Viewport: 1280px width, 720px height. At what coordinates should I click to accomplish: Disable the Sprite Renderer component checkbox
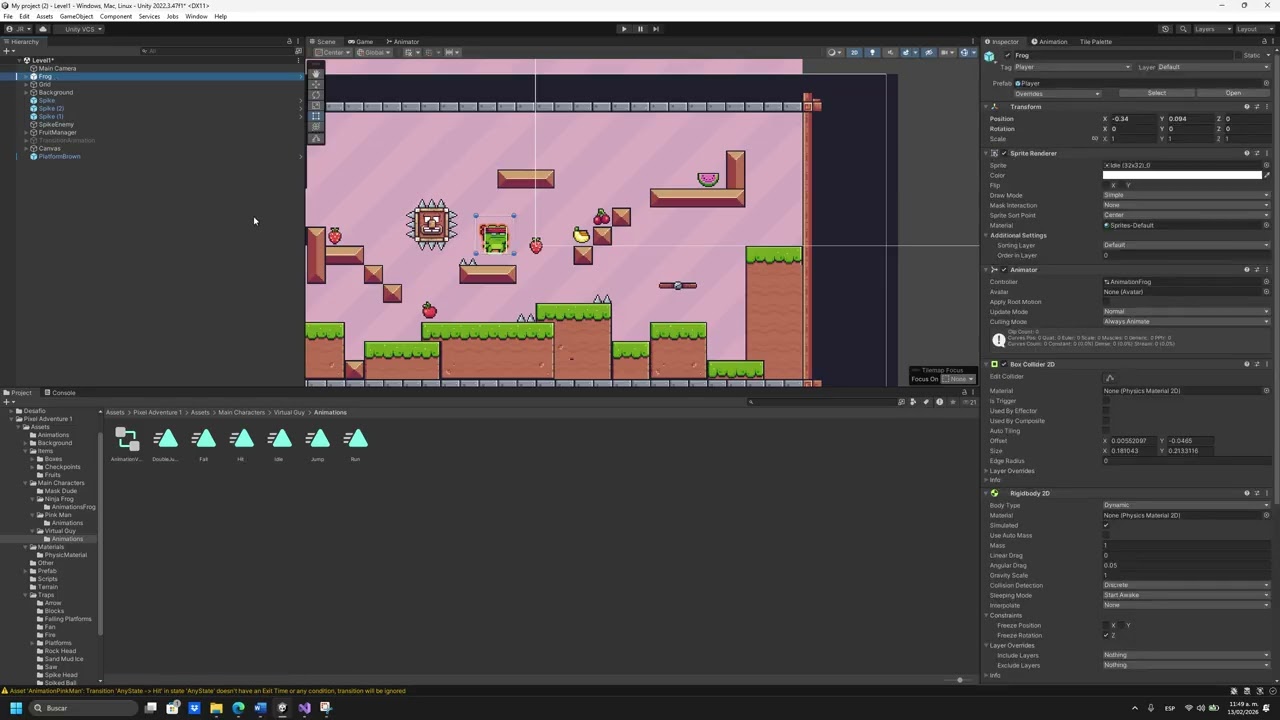1004,153
